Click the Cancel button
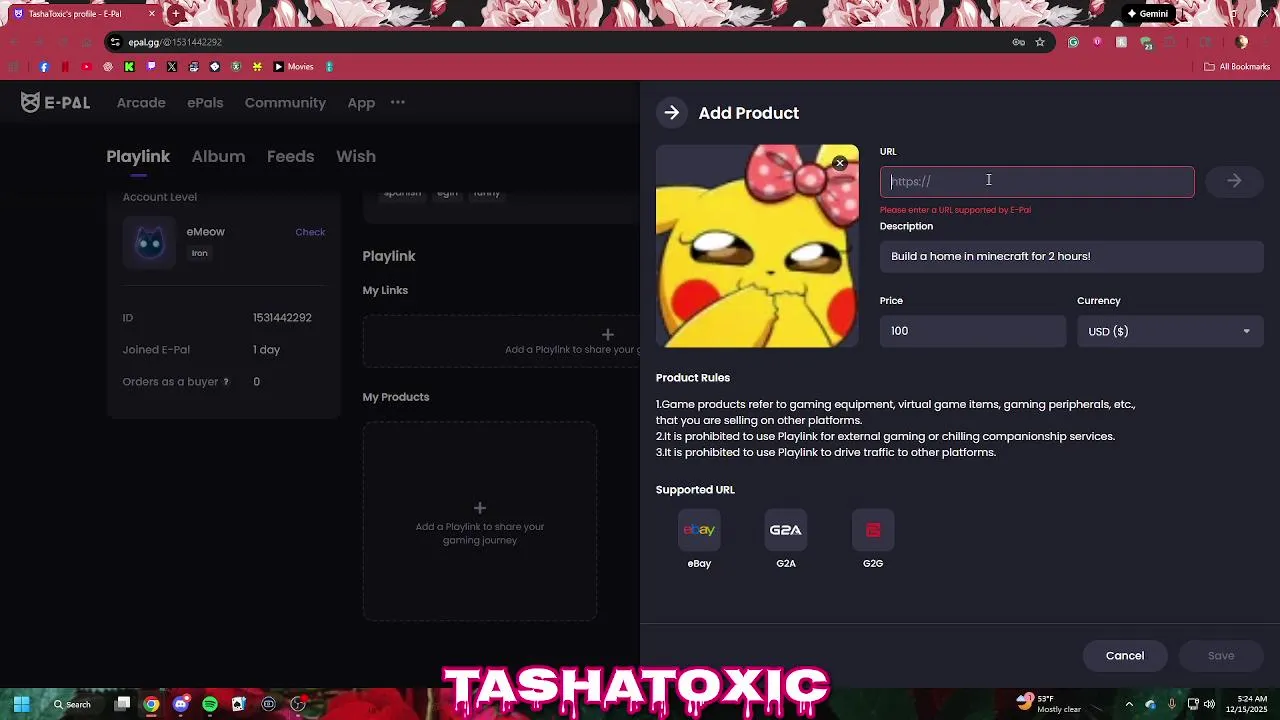This screenshot has height=720, width=1280. 1125,656
